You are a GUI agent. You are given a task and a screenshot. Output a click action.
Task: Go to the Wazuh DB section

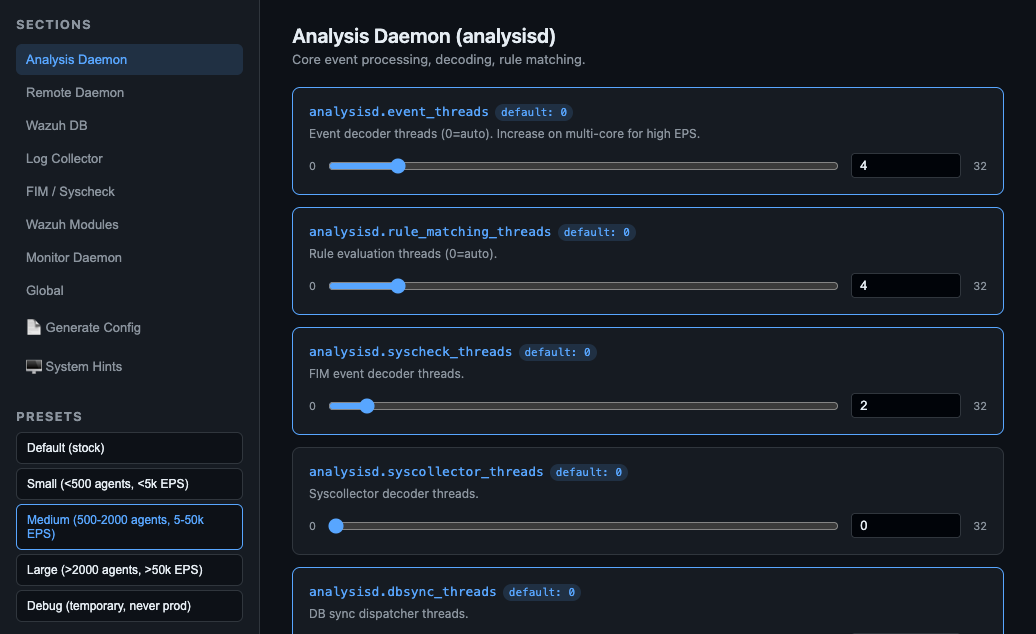pos(130,125)
